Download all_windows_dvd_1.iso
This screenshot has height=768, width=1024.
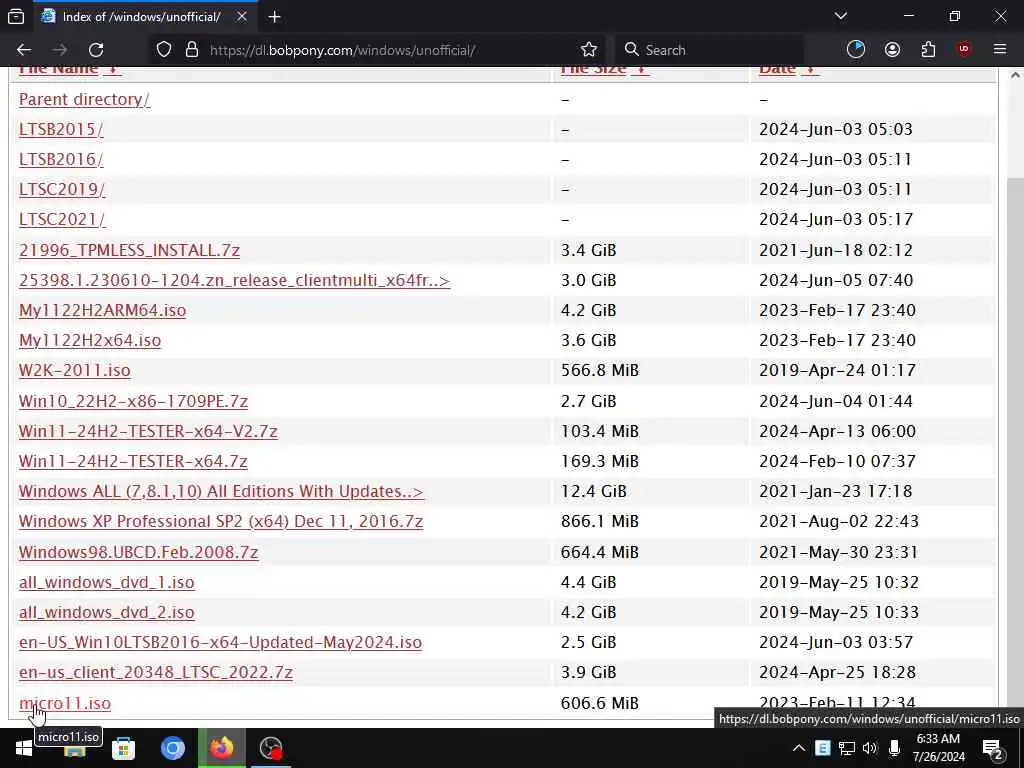coord(106,582)
